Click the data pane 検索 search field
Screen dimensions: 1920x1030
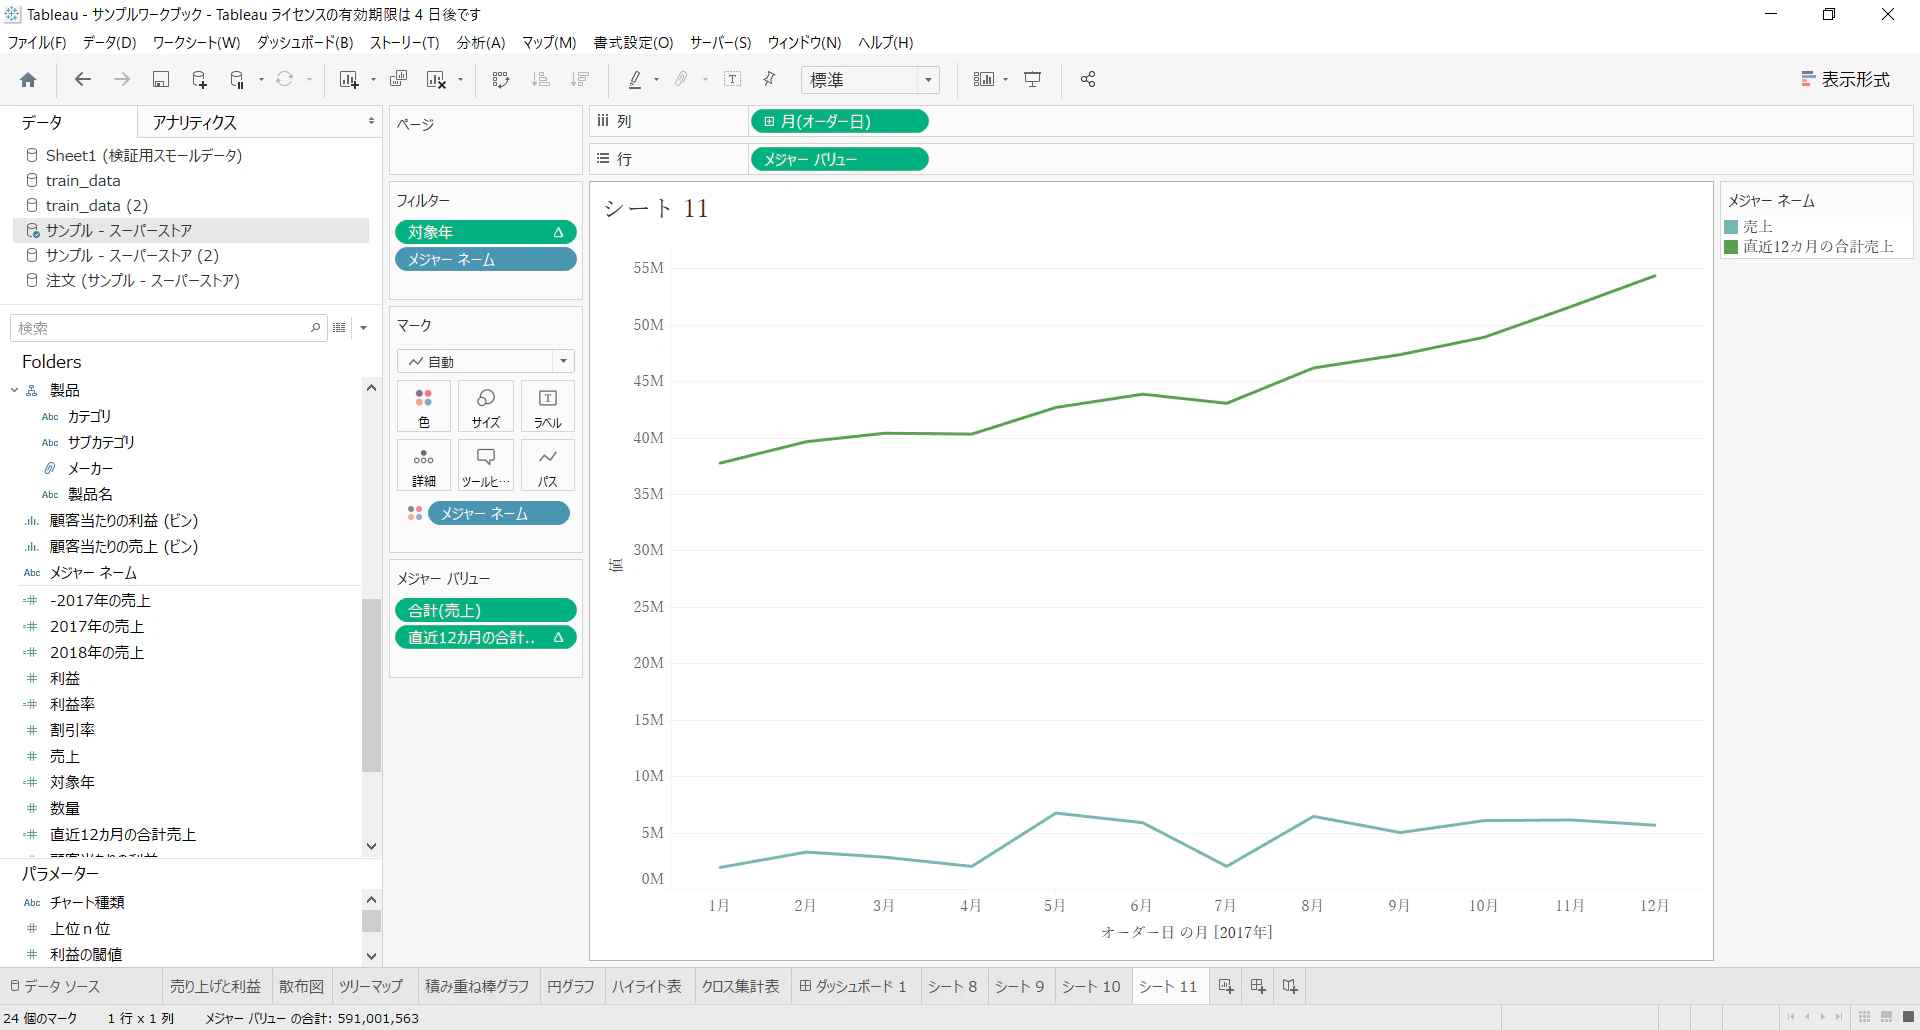pos(168,328)
